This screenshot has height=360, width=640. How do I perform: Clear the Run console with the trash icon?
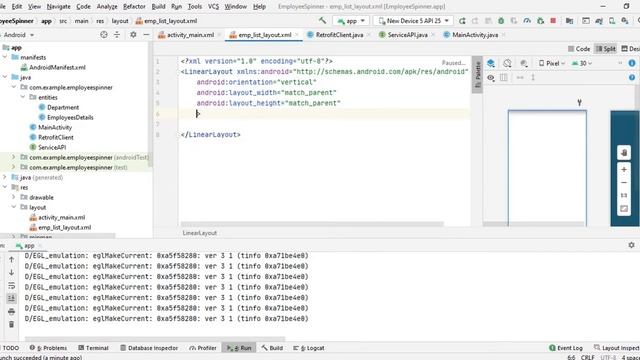[11, 324]
